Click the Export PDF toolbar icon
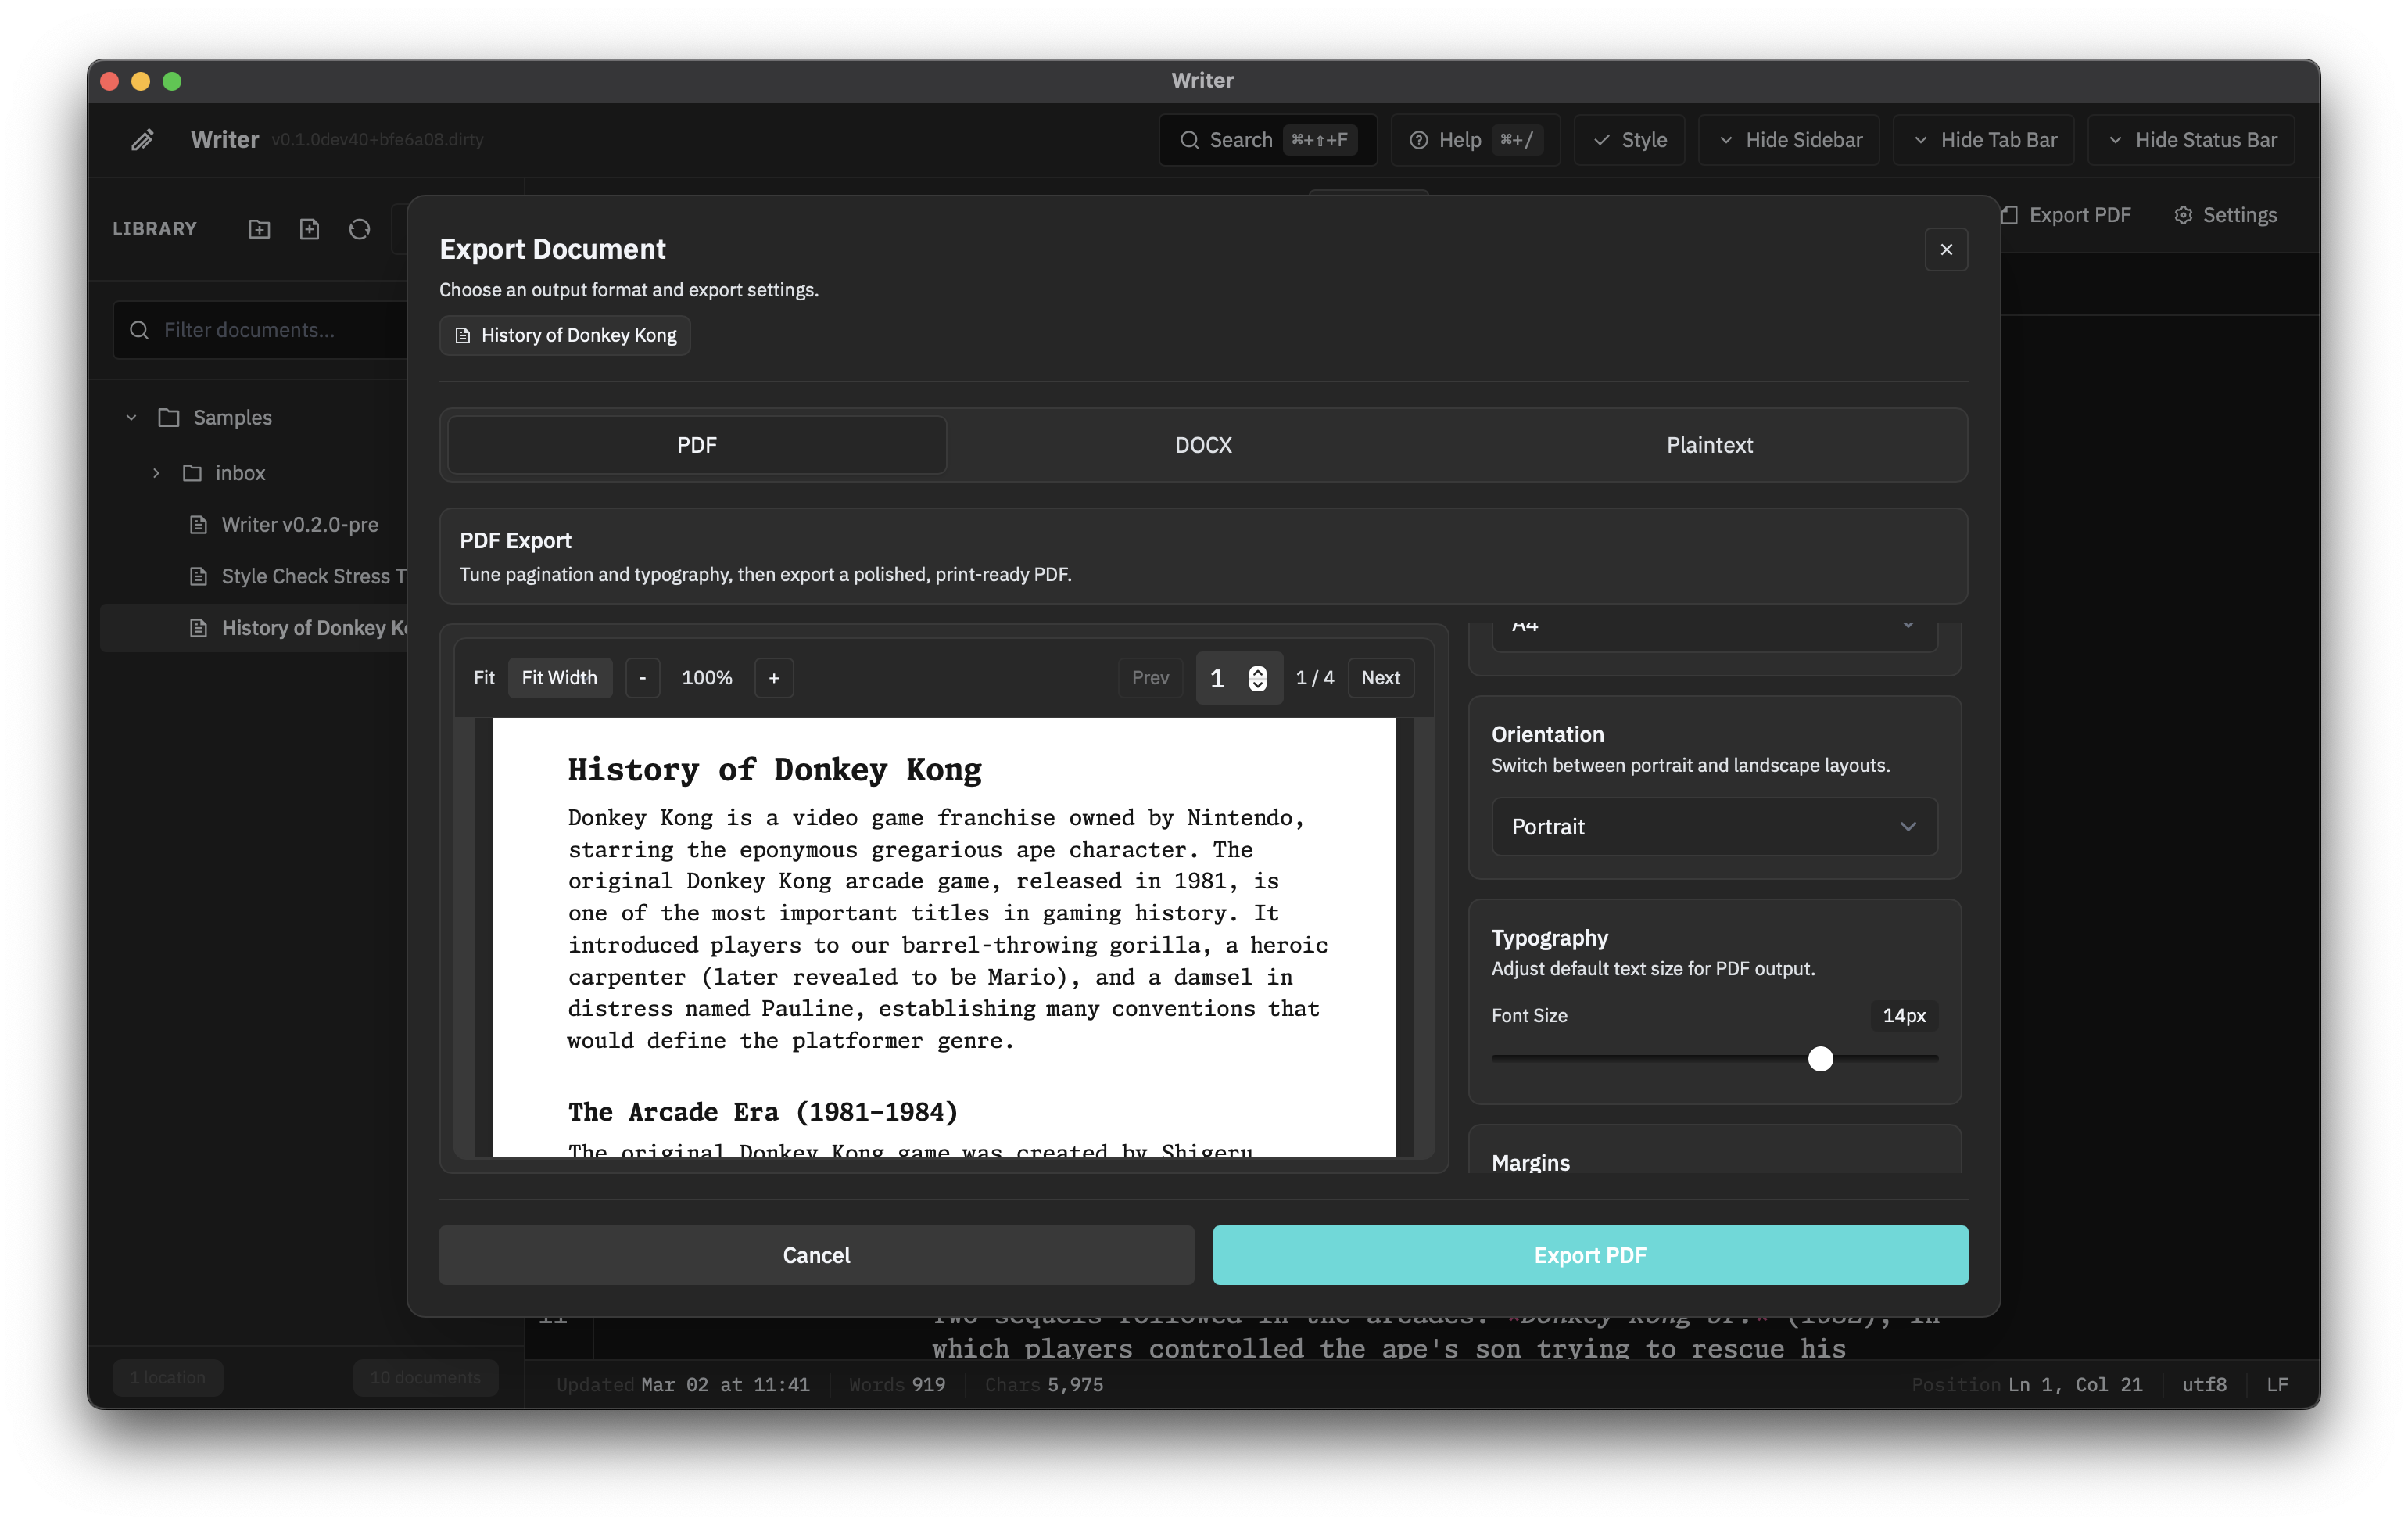 (2066, 214)
